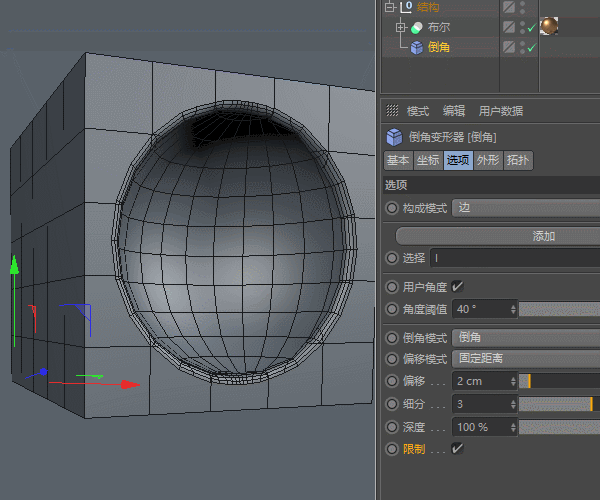Switch to the 选项 tab
This screenshot has height=500, width=600.
[x=458, y=160]
